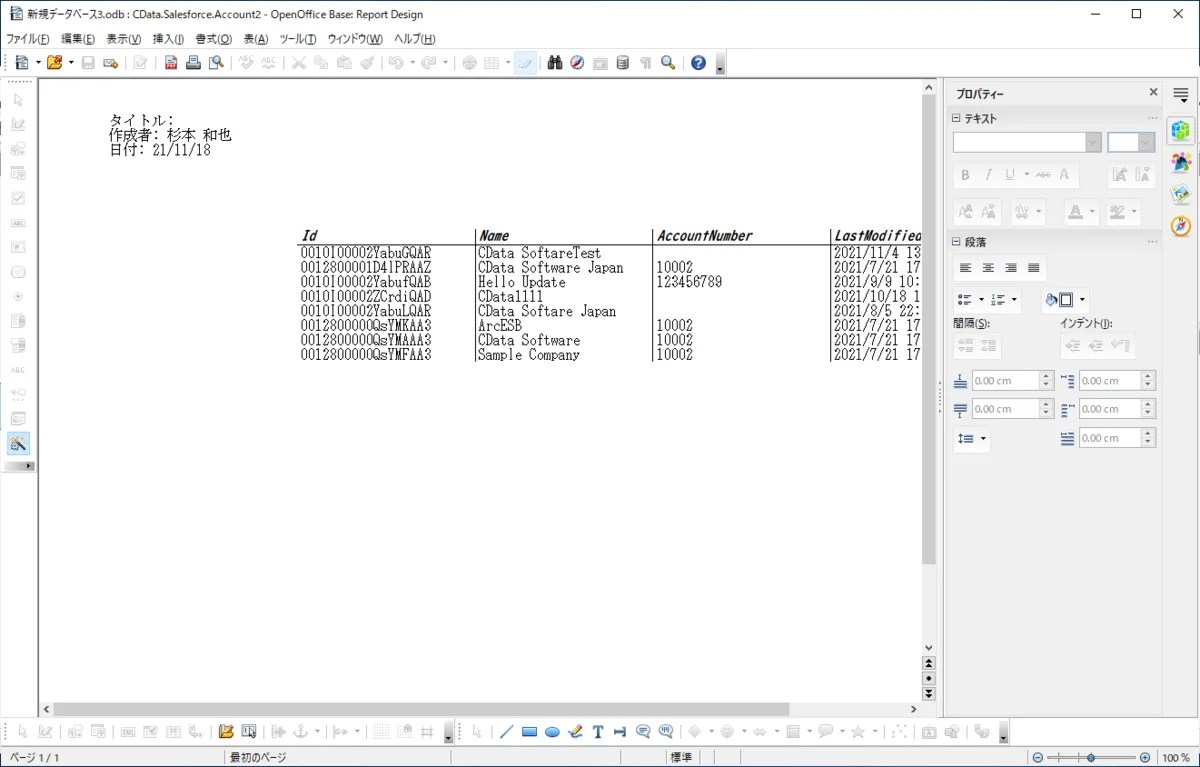This screenshot has width=1200, height=767.
Task: Open the ファイル menu
Action: pos(27,39)
